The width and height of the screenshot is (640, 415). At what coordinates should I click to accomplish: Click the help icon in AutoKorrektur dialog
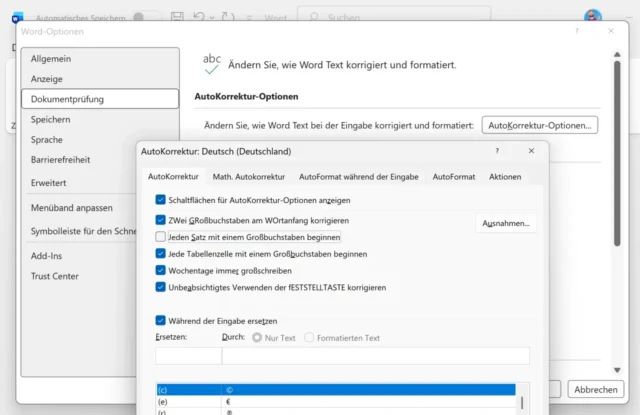pyautogui.click(x=497, y=151)
